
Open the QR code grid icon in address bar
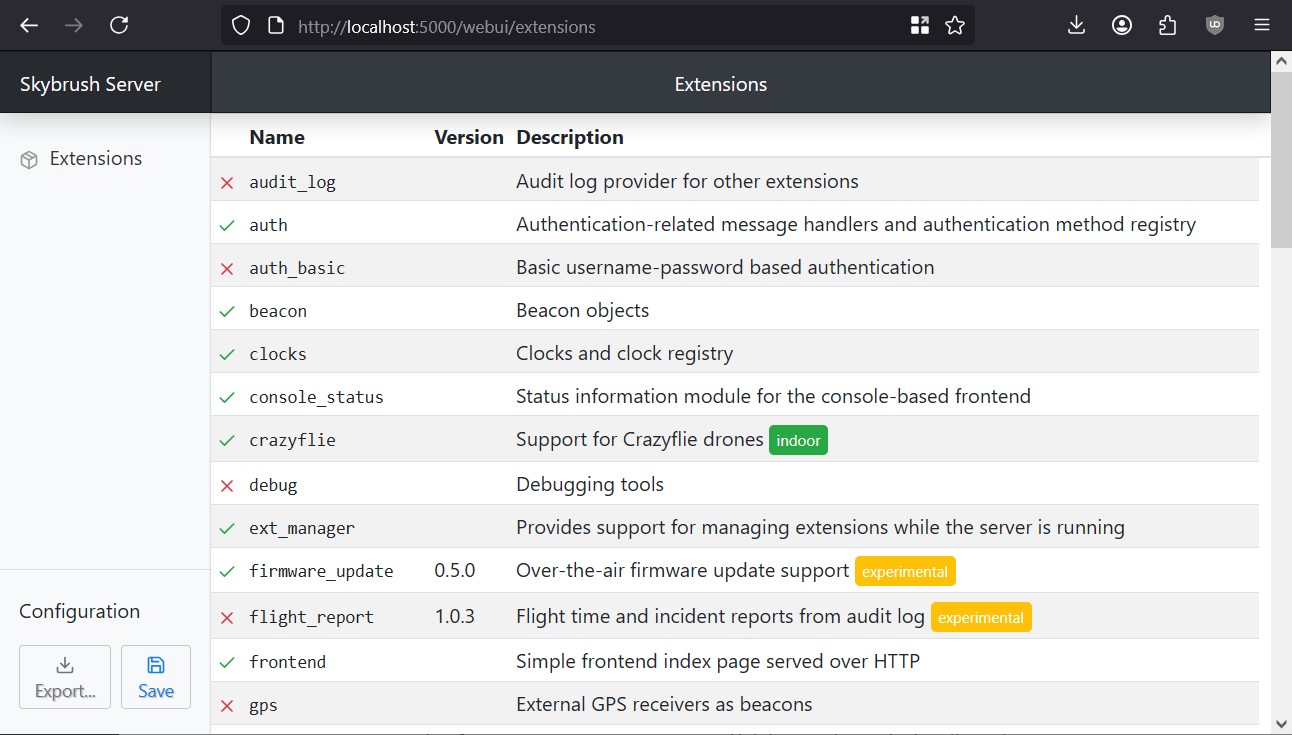click(920, 26)
